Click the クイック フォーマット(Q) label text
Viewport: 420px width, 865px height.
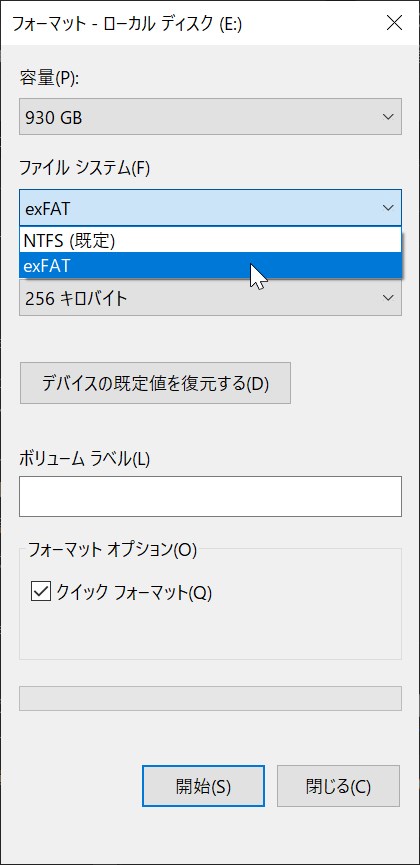point(134,592)
